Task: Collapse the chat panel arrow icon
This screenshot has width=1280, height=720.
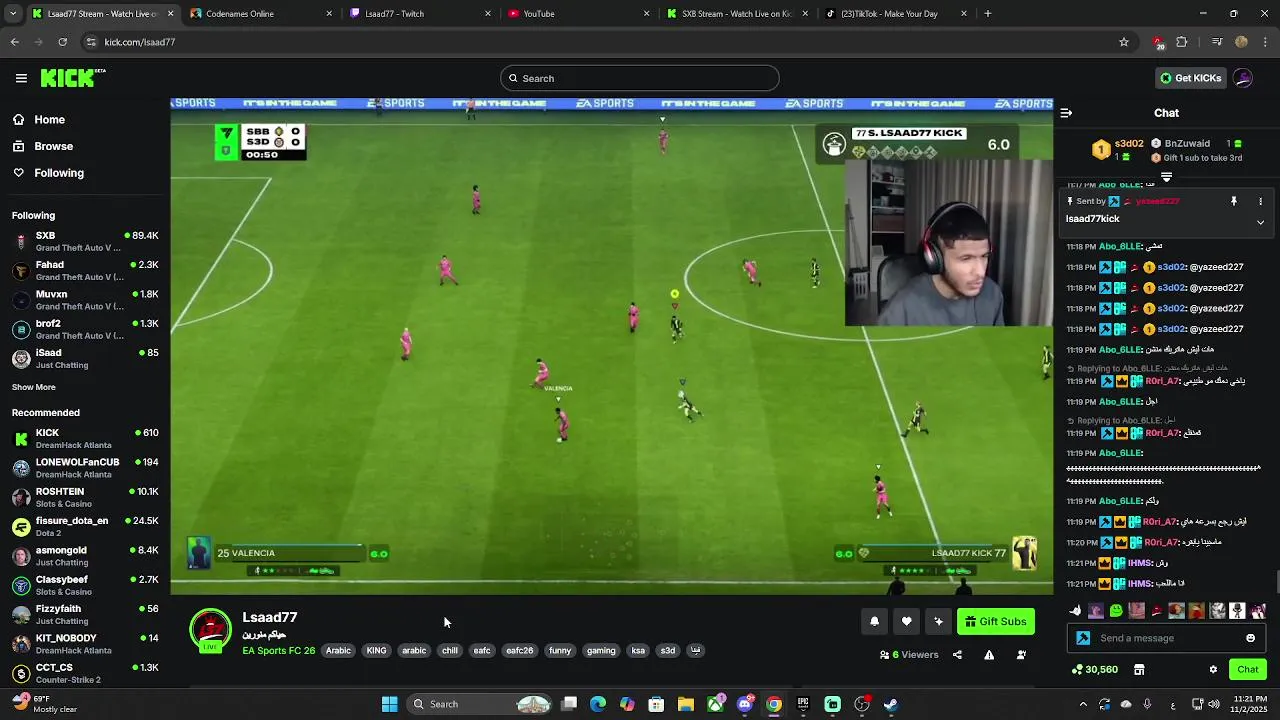Action: [x=1066, y=113]
